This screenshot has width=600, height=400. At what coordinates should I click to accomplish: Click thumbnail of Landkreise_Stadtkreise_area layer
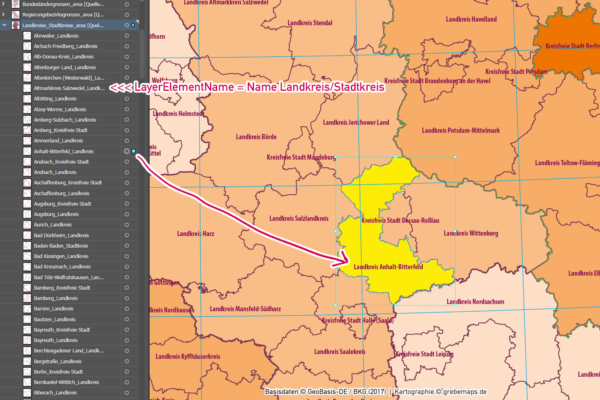tap(16, 25)
